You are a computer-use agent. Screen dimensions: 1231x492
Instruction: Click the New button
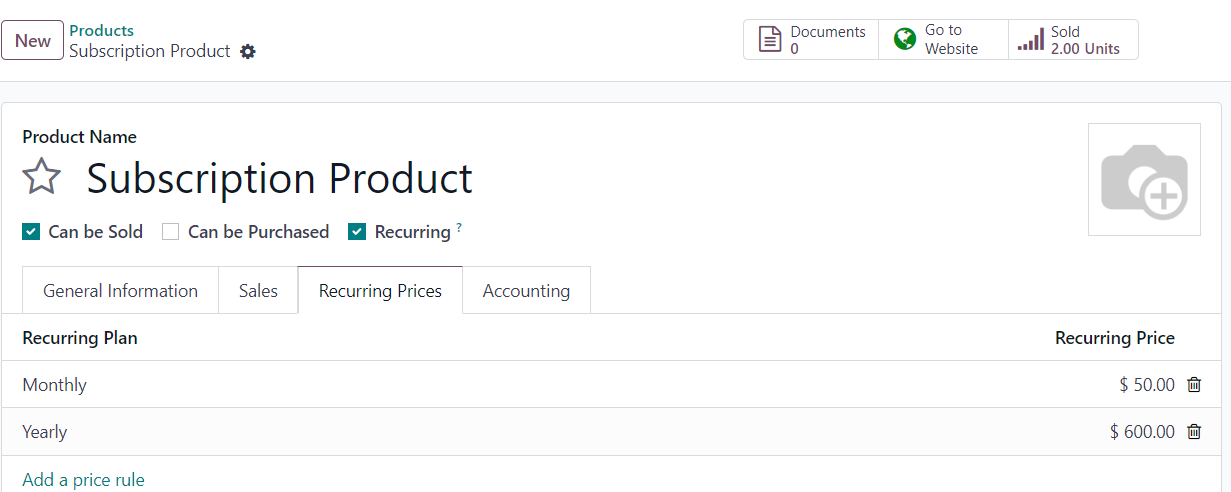tap(33, 40)
